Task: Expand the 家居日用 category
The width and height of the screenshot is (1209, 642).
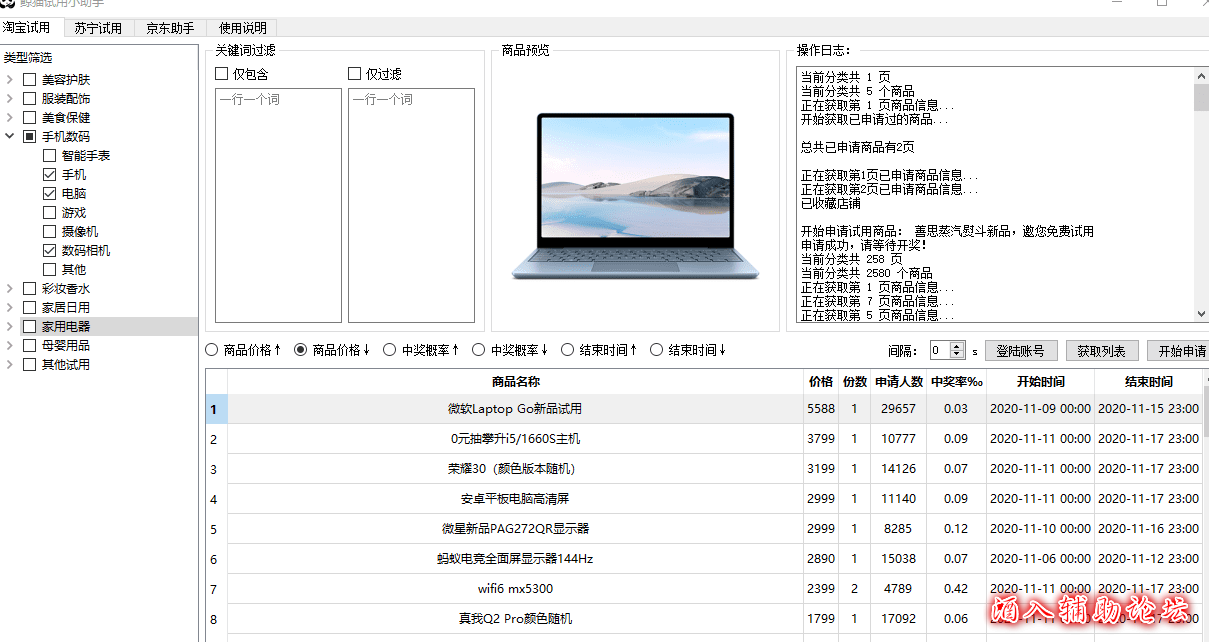Action: click(9, 307)
